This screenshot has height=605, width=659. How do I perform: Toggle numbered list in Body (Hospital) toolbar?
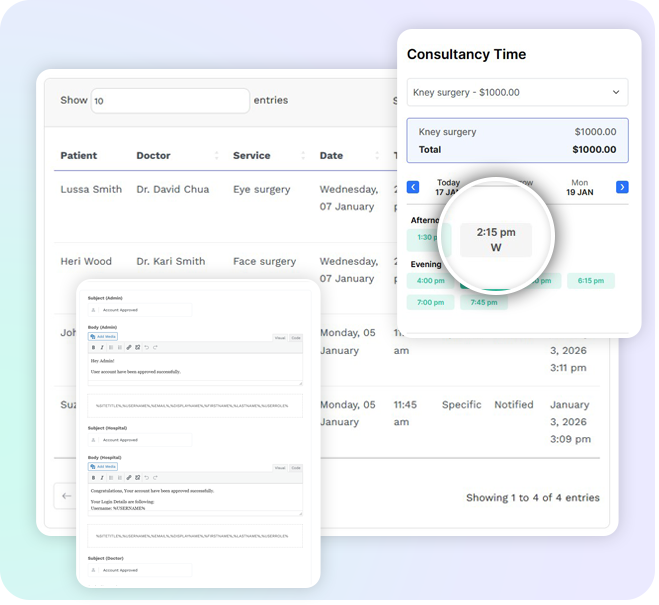coord(120,478)
